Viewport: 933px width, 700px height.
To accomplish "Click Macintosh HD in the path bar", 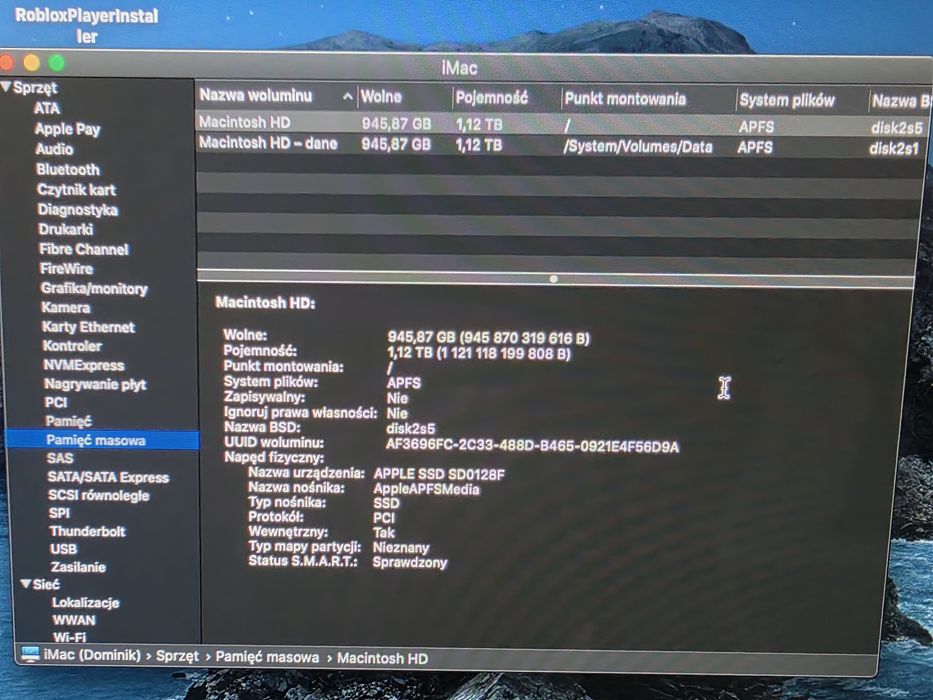I will (382, 658).
